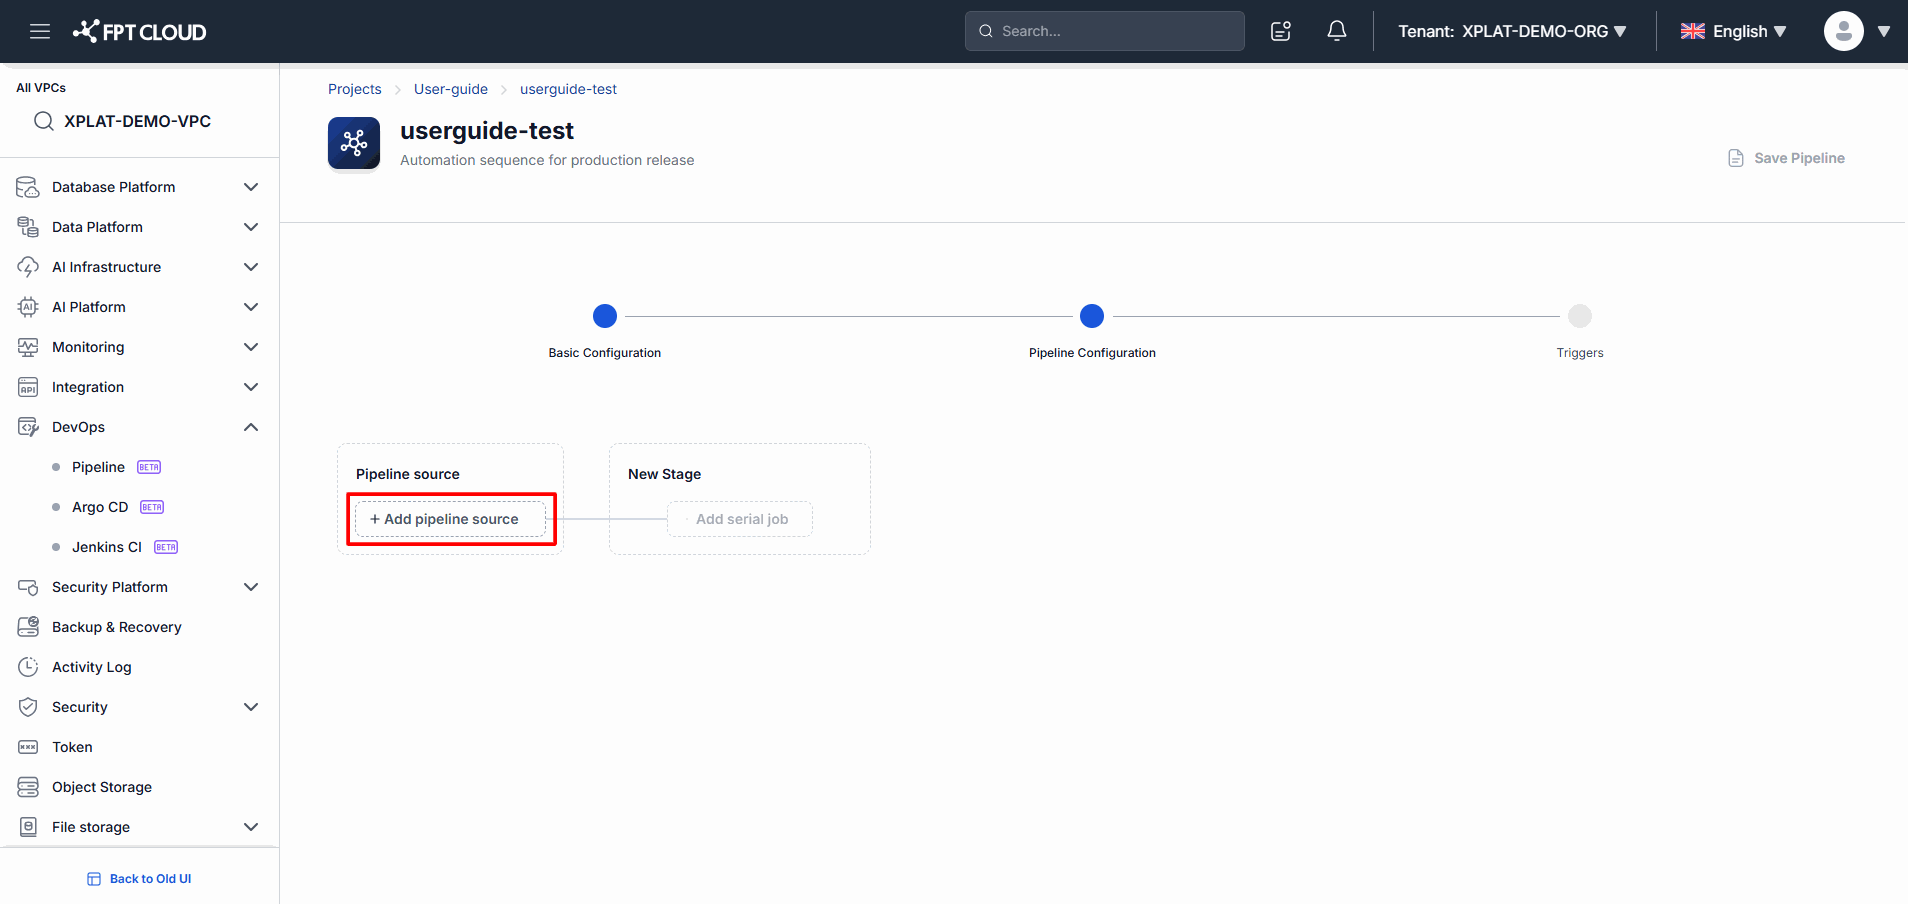Expand the Security menu chevron

click(x=251, y=707)
